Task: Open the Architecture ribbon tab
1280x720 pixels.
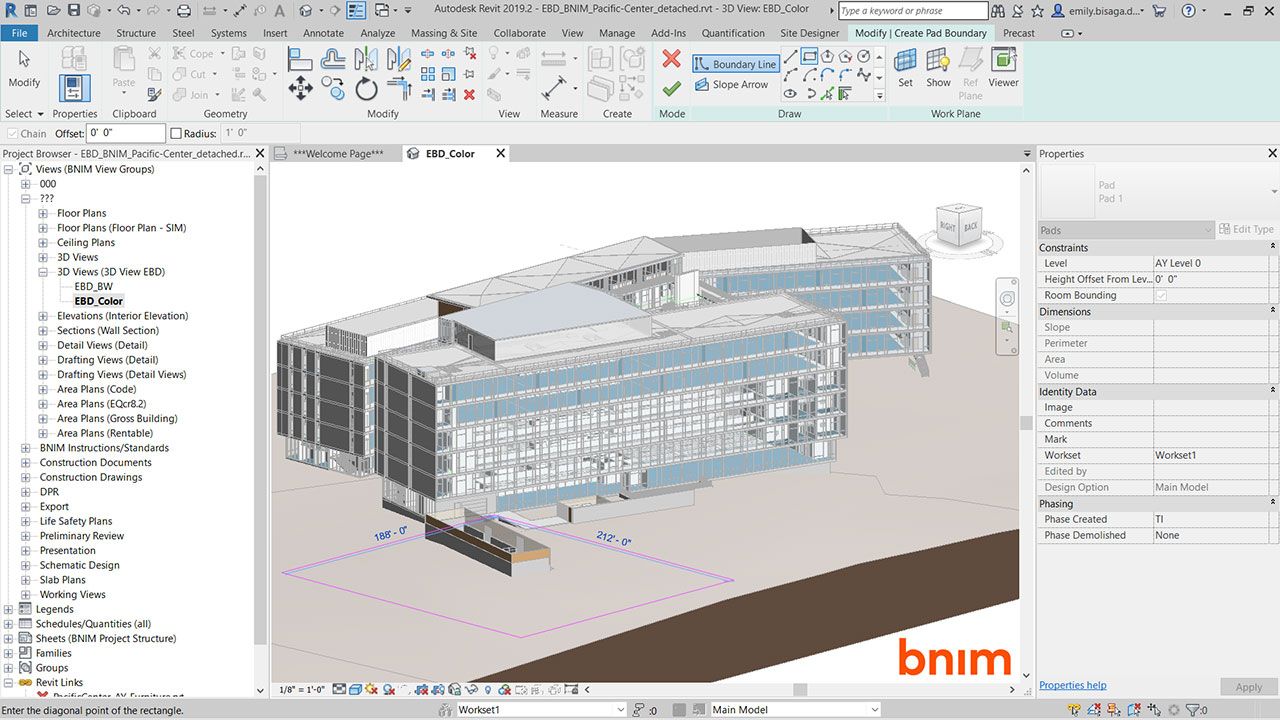Action: (73, 33)
